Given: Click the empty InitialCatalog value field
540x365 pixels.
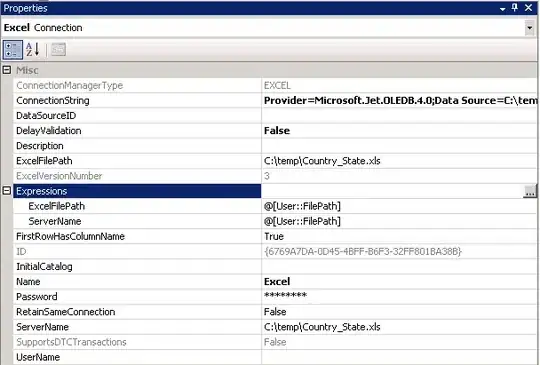Looking at the screenshot, I should (x=399, y=267).
